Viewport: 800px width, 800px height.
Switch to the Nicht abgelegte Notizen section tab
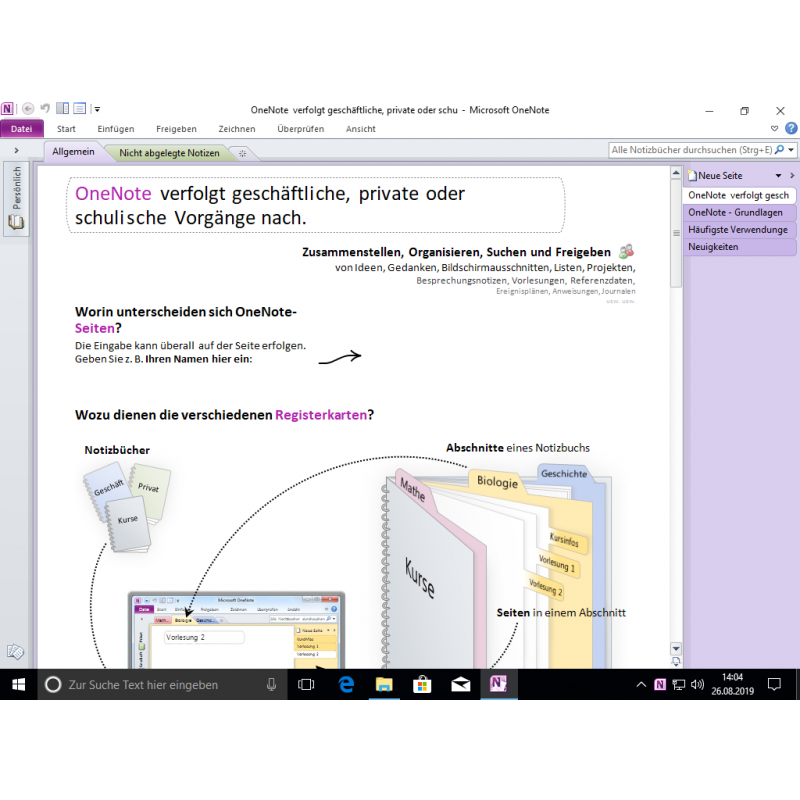(169, 153)
